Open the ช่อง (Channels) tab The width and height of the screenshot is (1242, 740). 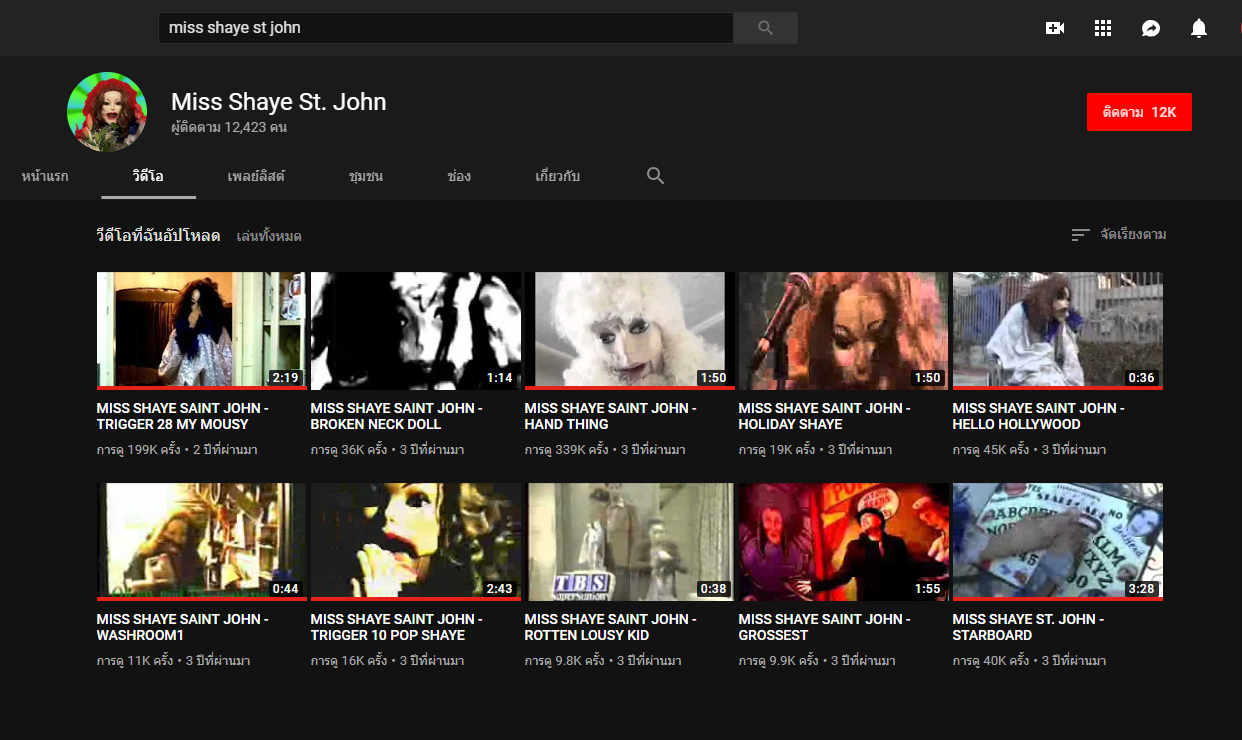459,176
